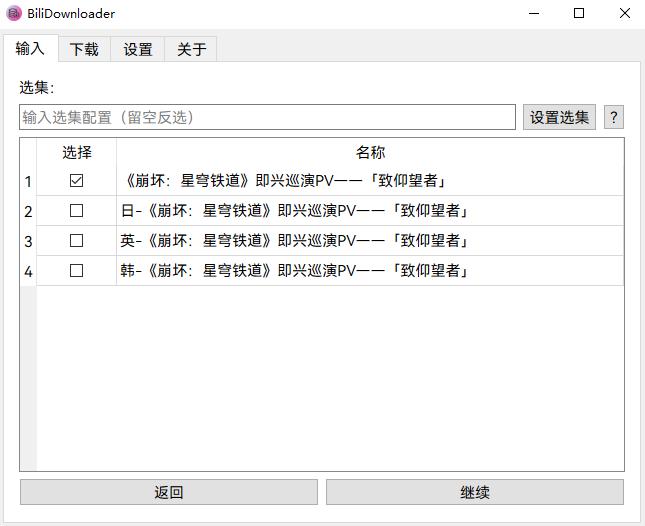Select row header number 1
This screenshot has height=526, width=645.
28,181
